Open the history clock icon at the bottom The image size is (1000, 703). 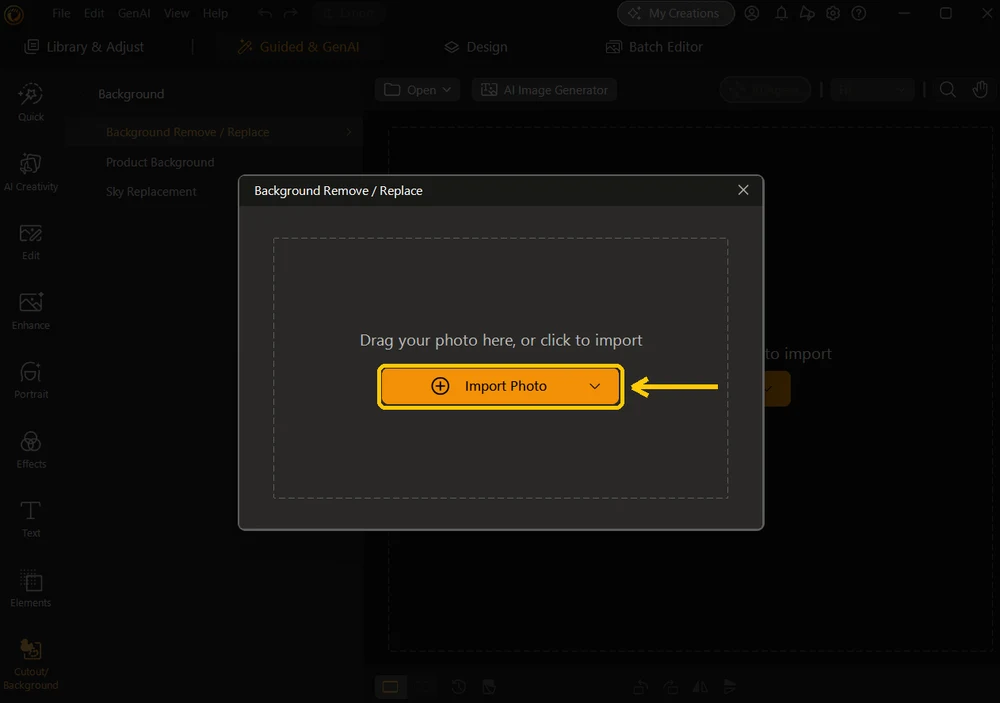[x=459, y=687]
